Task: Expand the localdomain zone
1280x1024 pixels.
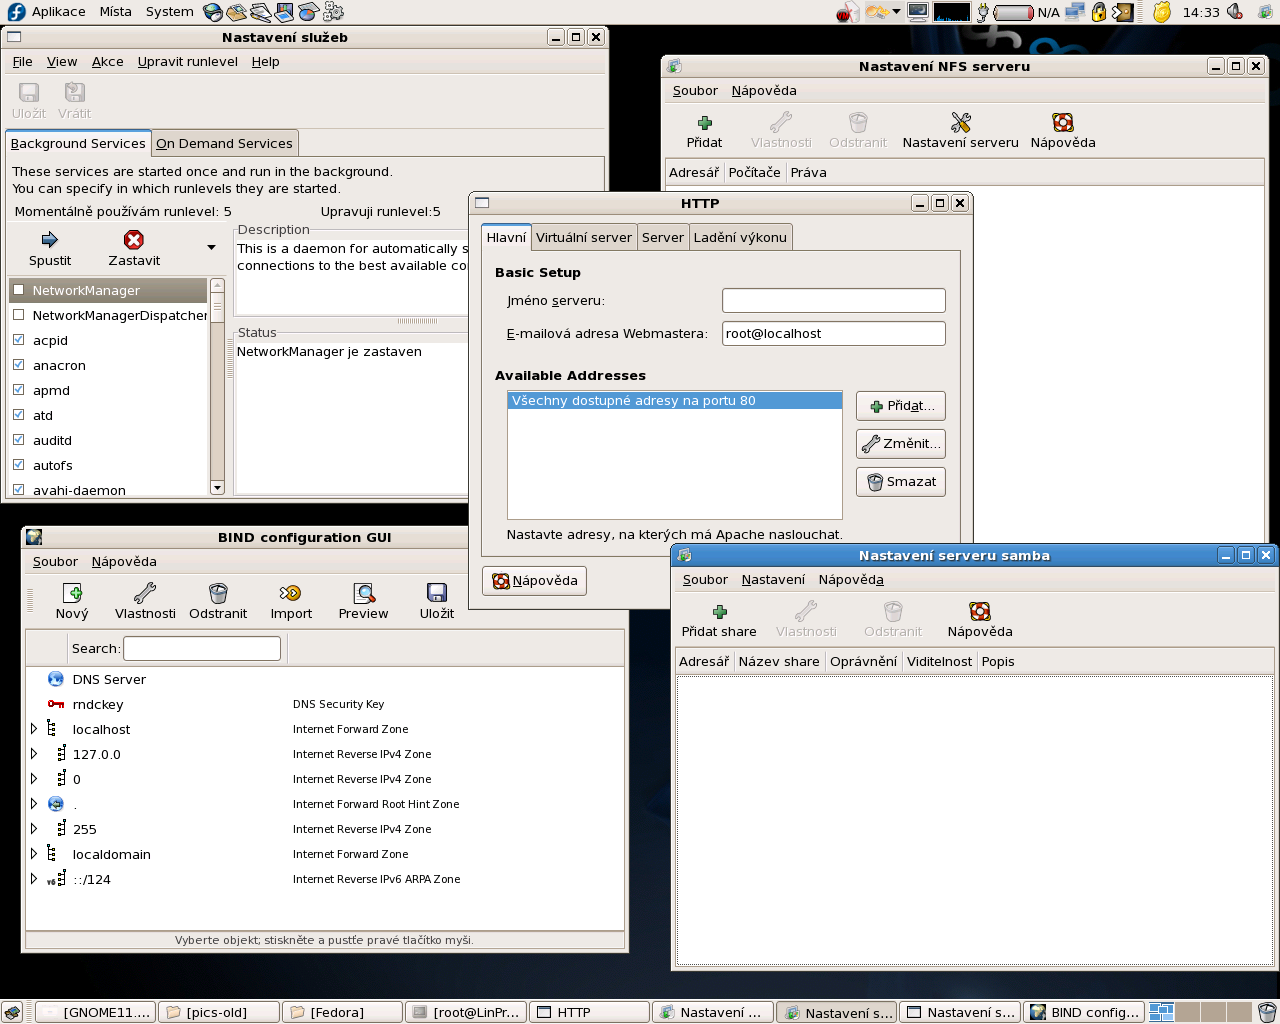Action: [x=34, y=854]
